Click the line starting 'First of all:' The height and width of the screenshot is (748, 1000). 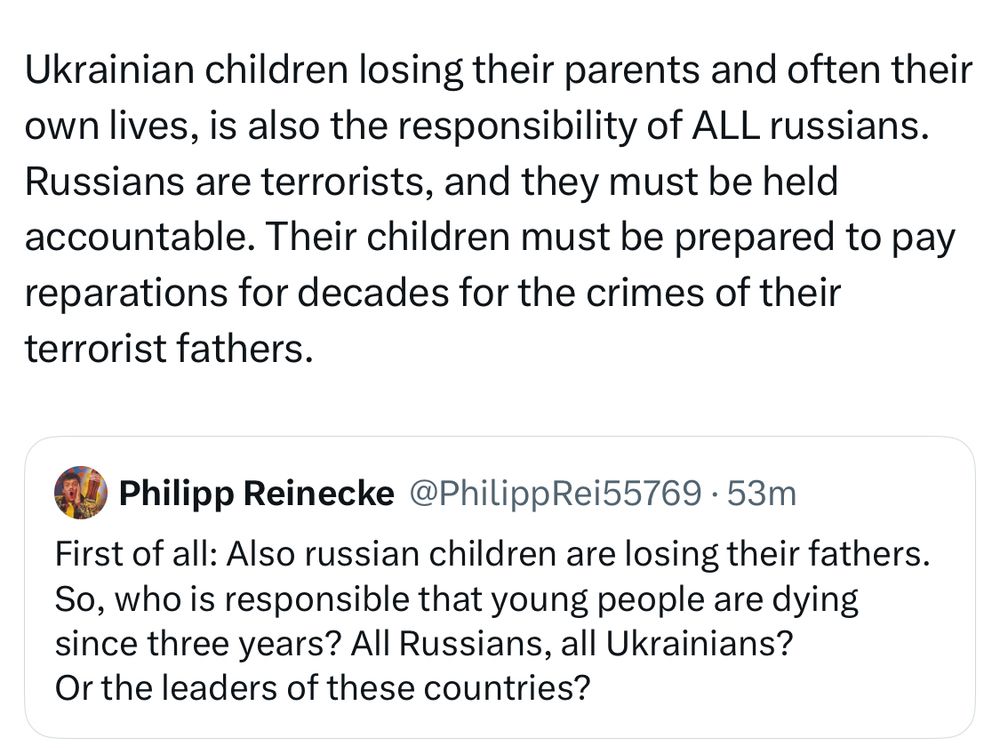pyautogui.click(x=492, y=553)
